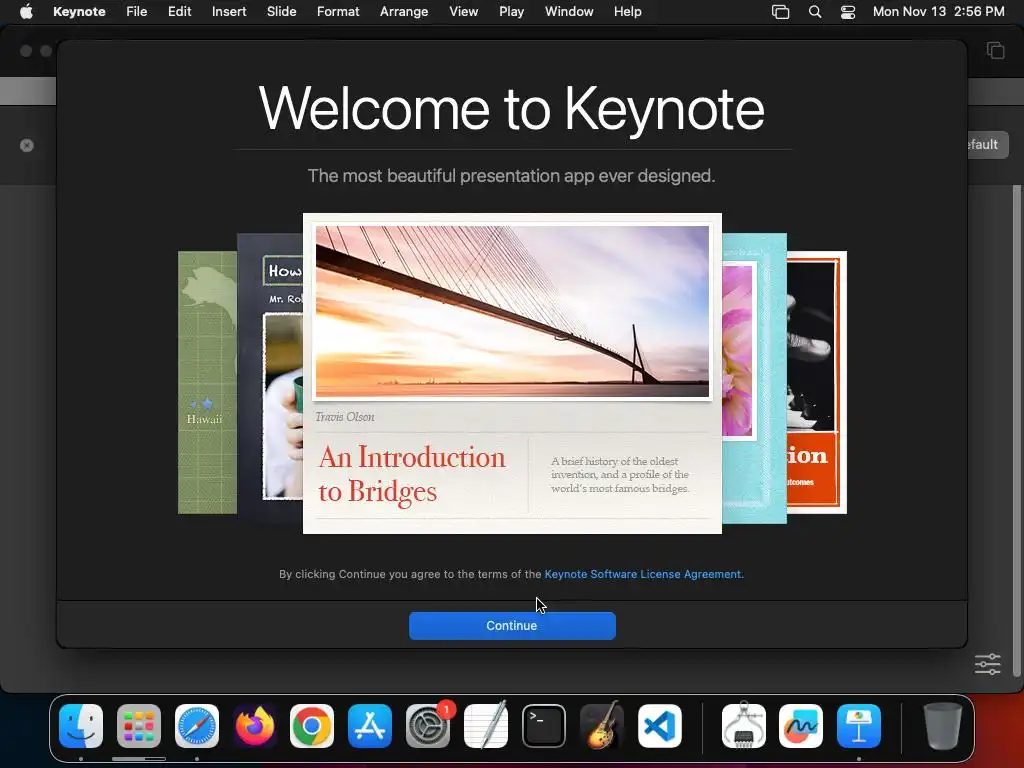Open System Information from the Dock
The image size is (1024, 768).
coord(744,726)
